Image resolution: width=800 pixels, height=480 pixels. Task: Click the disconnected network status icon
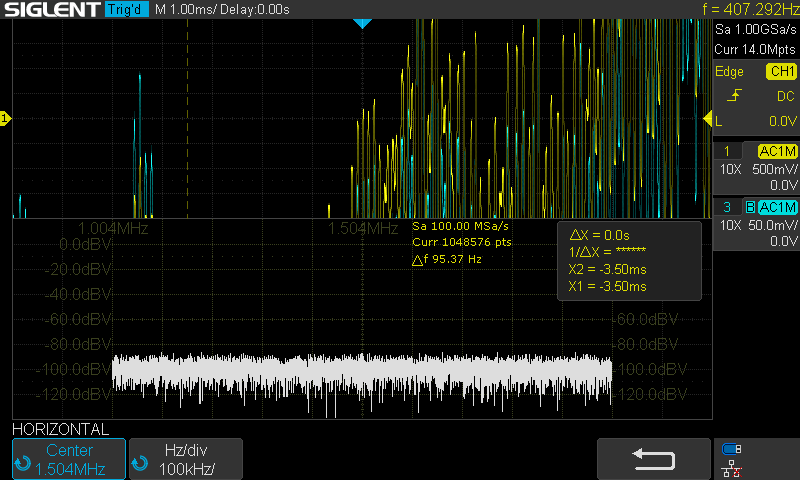pyautogui.click(x=732, y=469)
